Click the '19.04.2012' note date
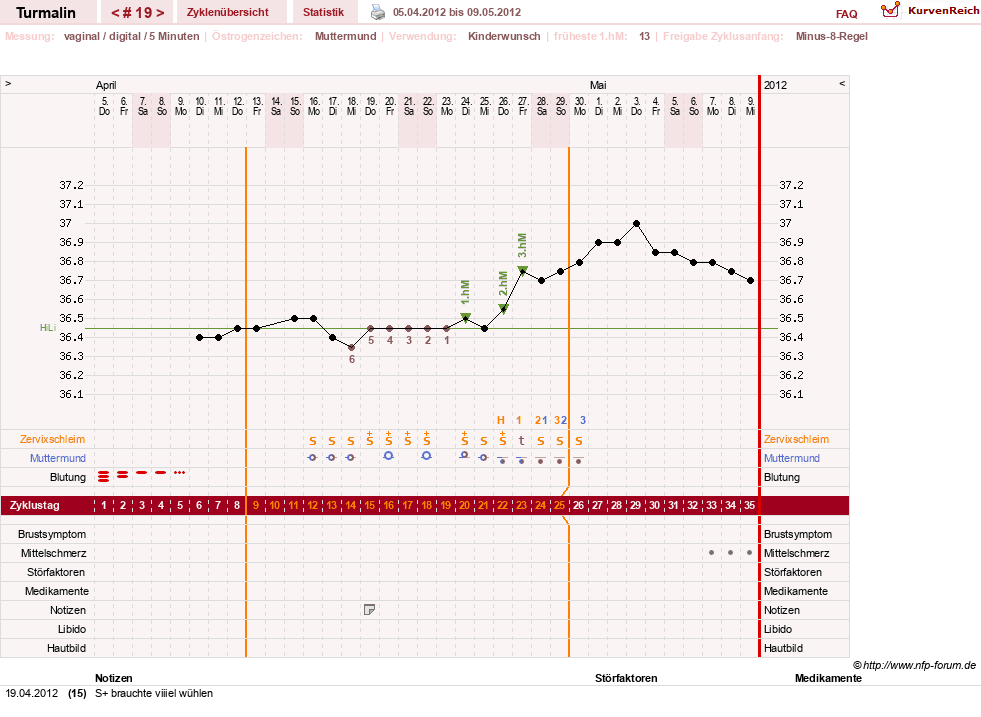981x717 pixels. tap(32, 693)
